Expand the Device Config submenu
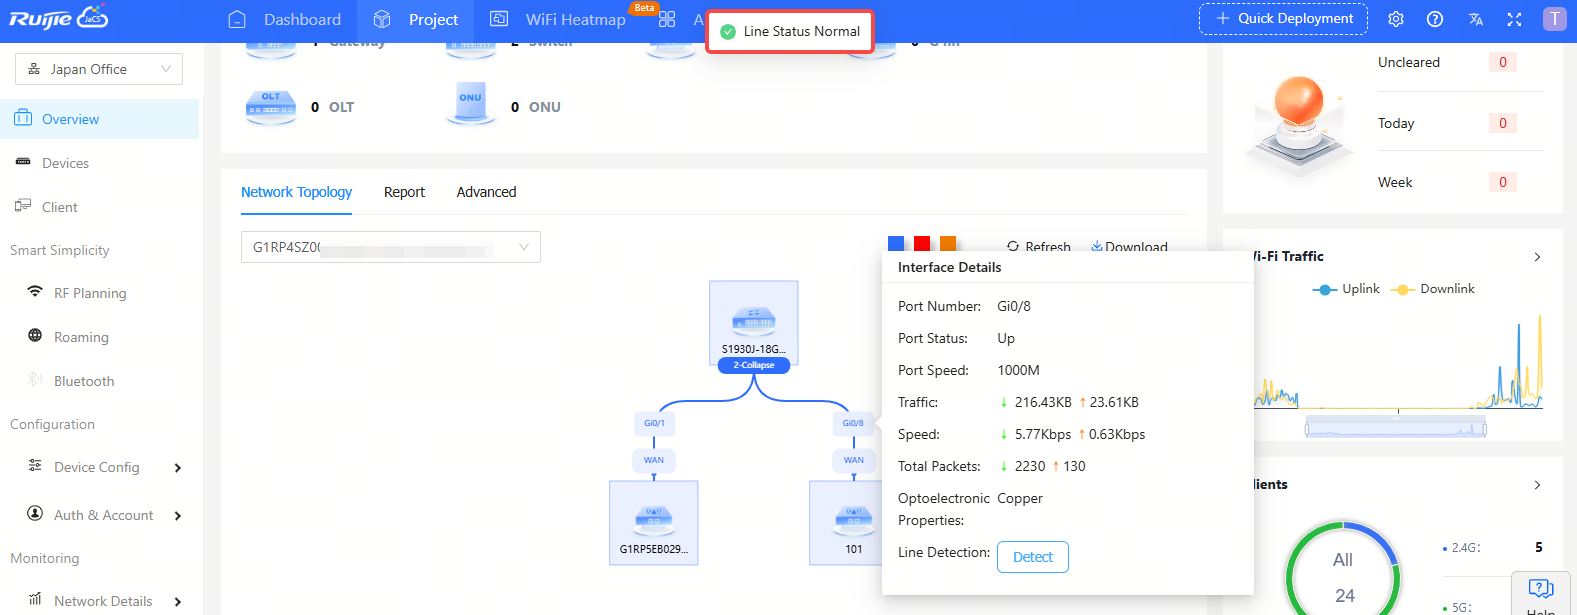Screen dimensions: 1577x615 [x=178, y=468]
